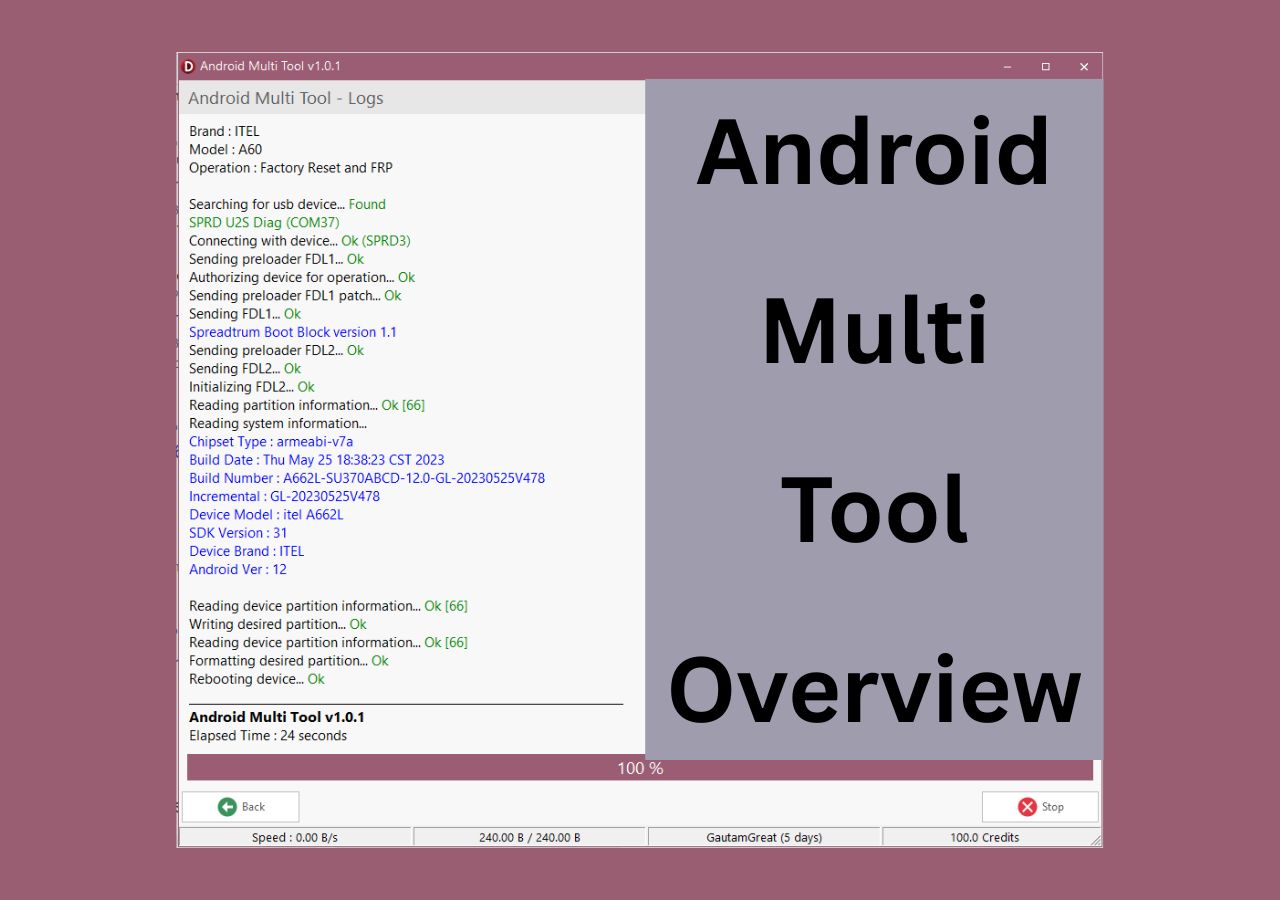Screen dimensions: 1280x900
Task: Click the Elapsed Time : 24 seconds line
Action: pos(268,736)
